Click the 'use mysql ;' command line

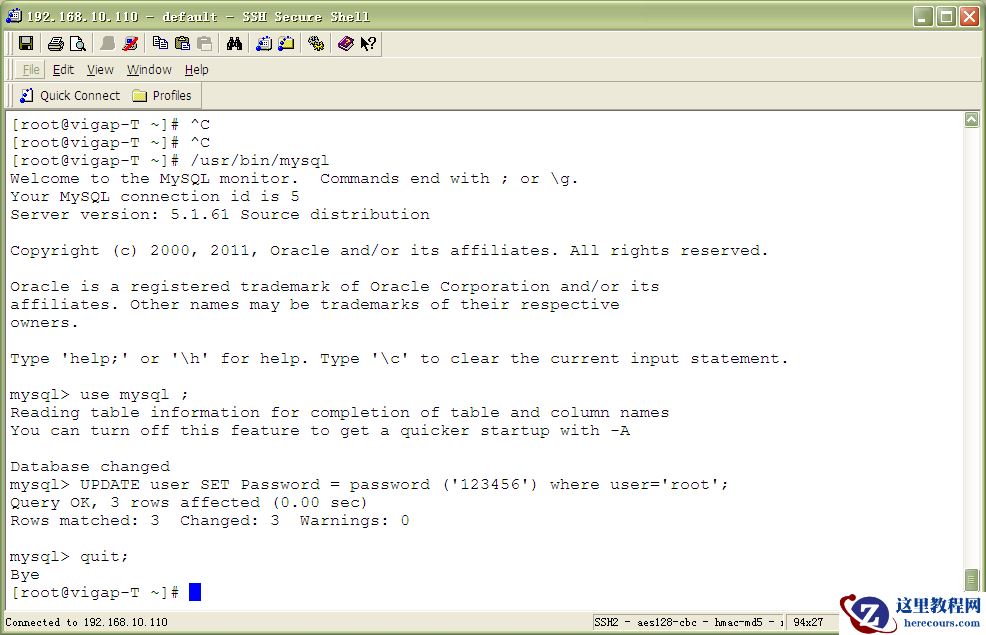pyautogui.click(x=99, y=395)
